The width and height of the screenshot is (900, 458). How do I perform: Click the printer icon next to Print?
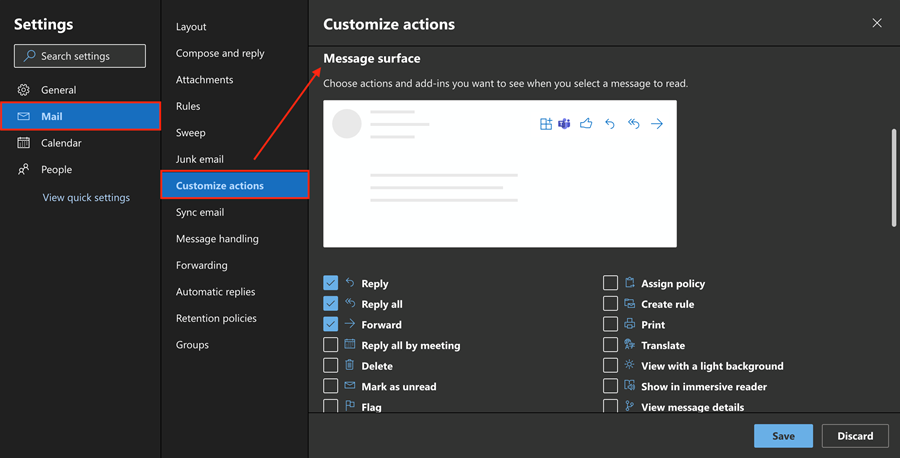[x=630, y=324]
